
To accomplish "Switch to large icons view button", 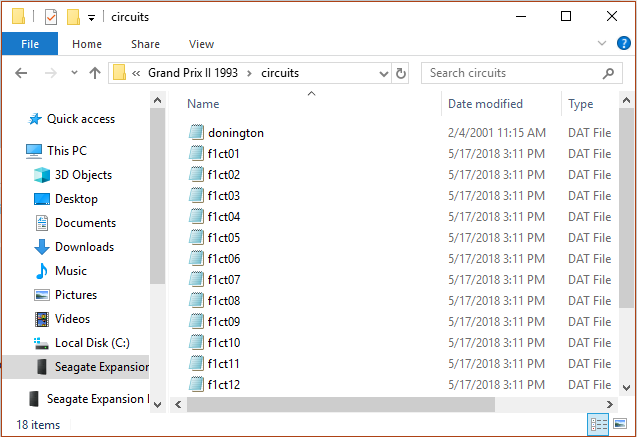I will [x=620, y=424].
